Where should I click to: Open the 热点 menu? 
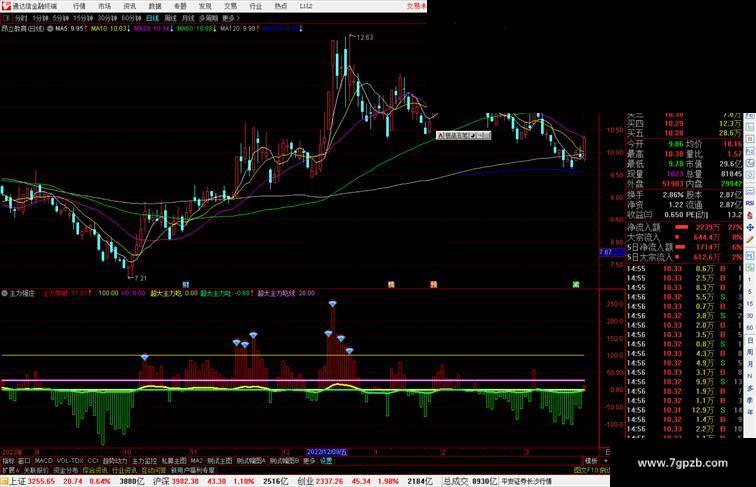[281, 6]
